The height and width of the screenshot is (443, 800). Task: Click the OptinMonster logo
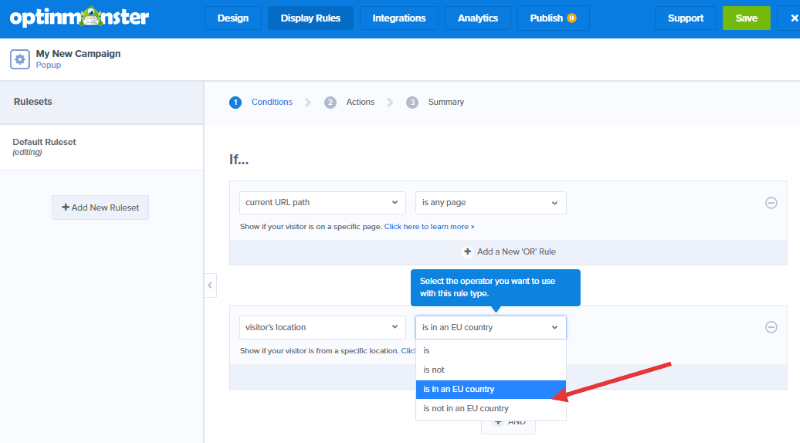(78, 18)
